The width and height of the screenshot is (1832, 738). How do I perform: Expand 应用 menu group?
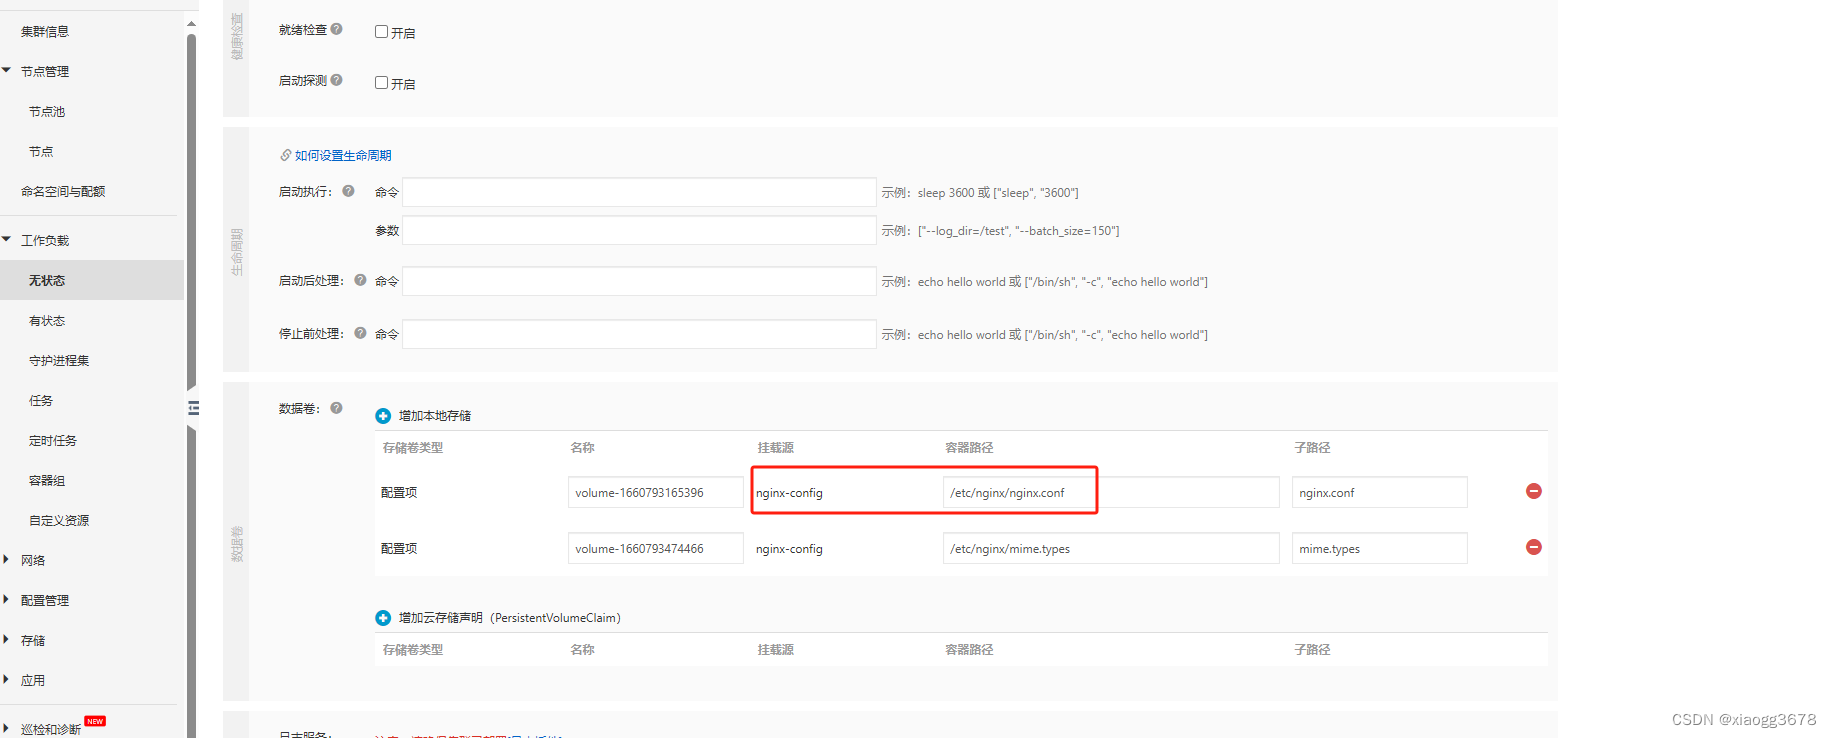click(7, 679)
